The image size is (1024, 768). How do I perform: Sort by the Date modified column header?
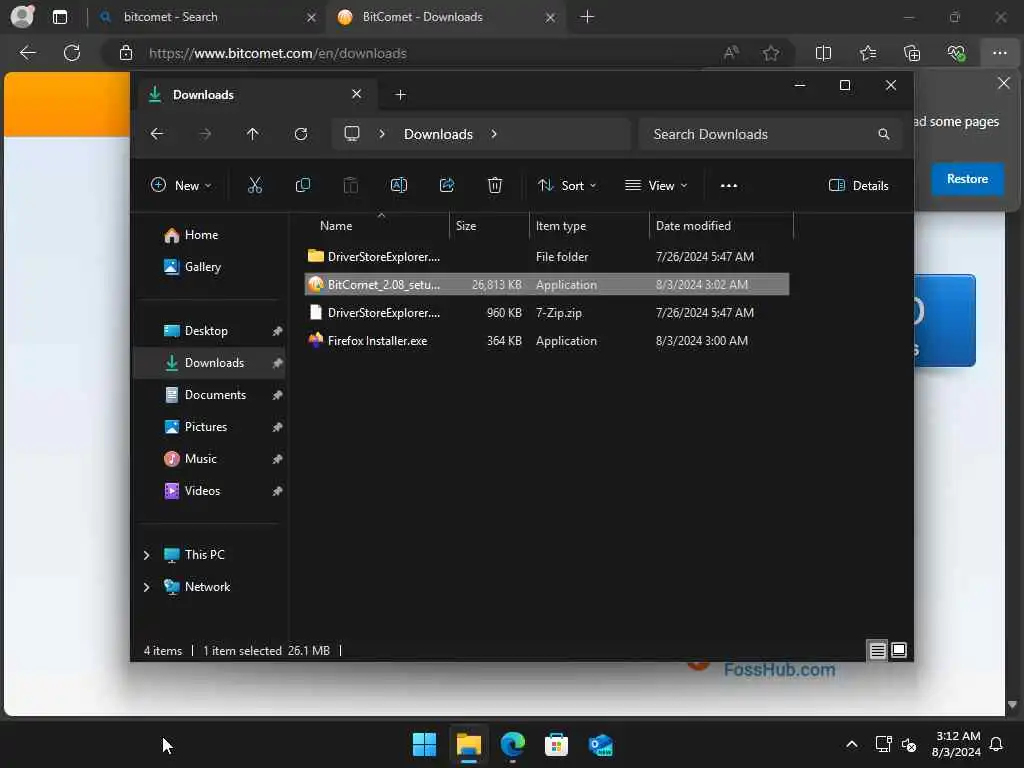pos(722,226)
